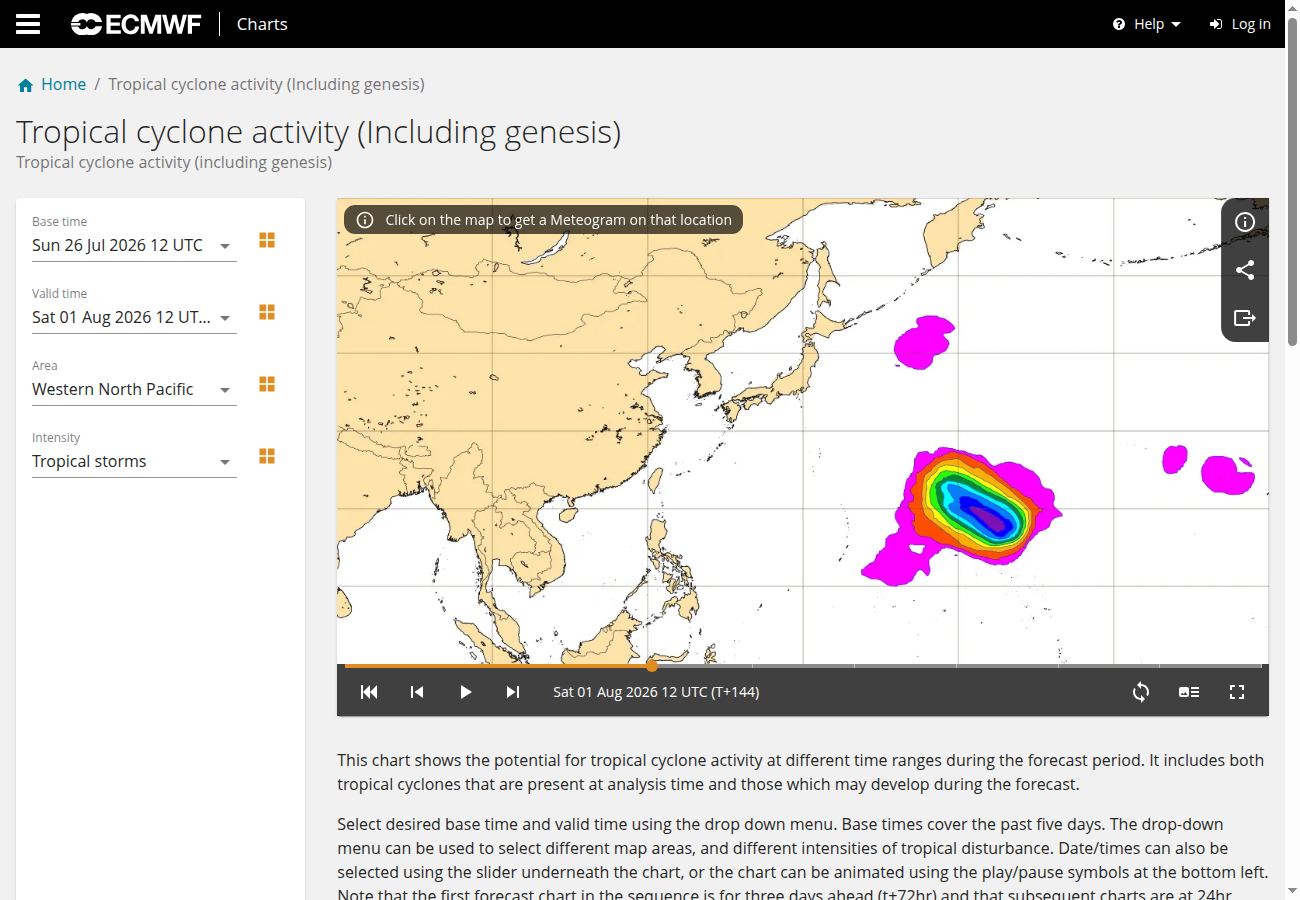
Task: Jump to first frame of animation
Action: pyautogui.click(x=369, y=692)
